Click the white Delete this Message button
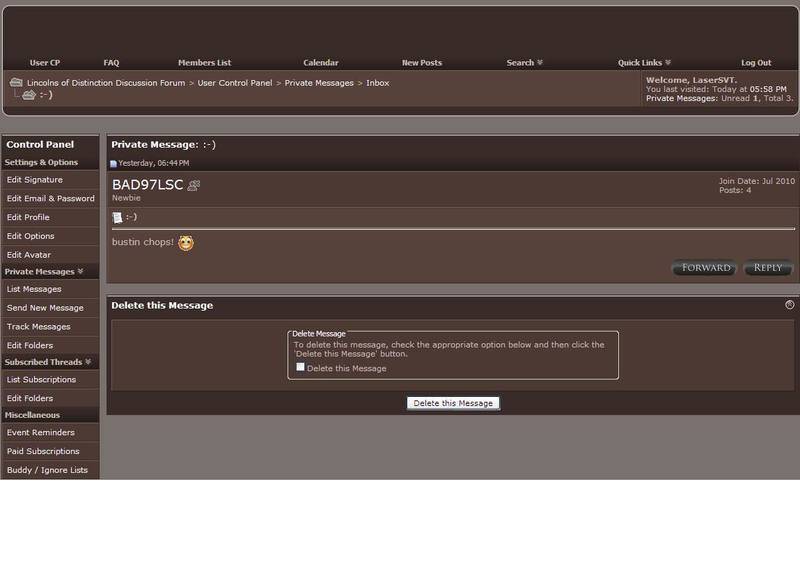The height and width of the screenshot is (578, 800). (453, 403)
